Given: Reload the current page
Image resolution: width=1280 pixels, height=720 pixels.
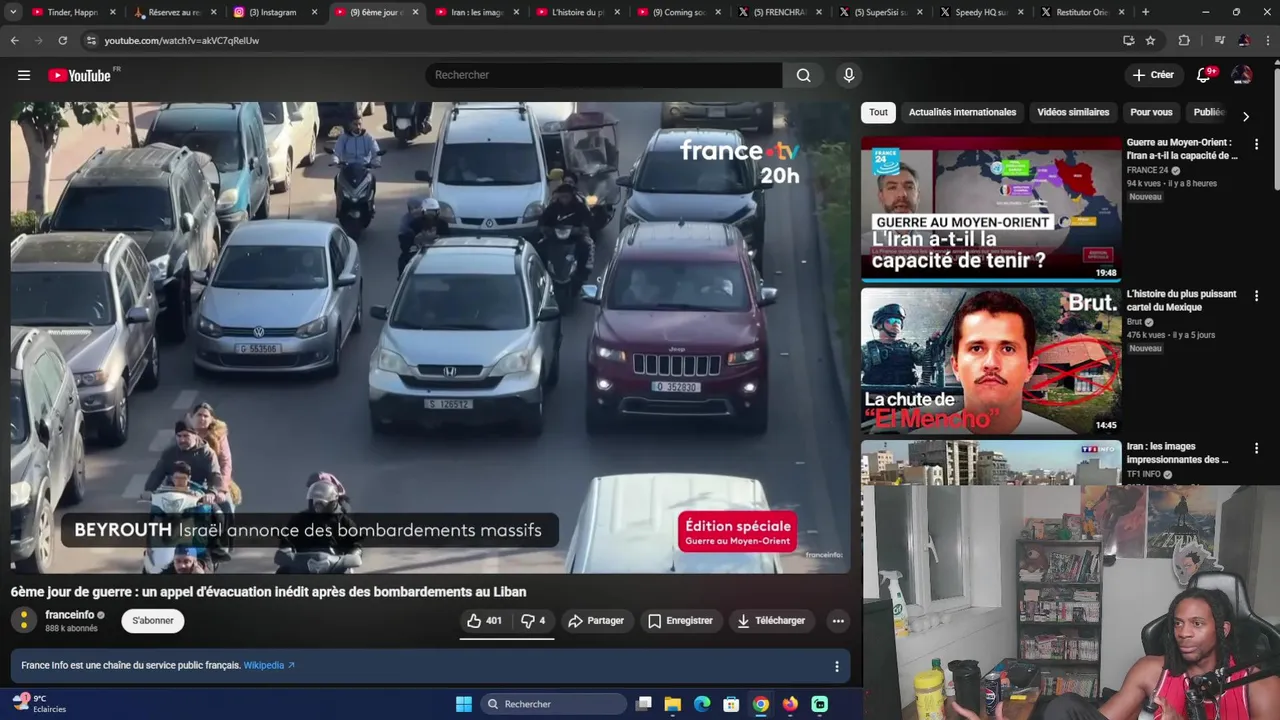Looking at the screenshot, I should pos(62,40).
